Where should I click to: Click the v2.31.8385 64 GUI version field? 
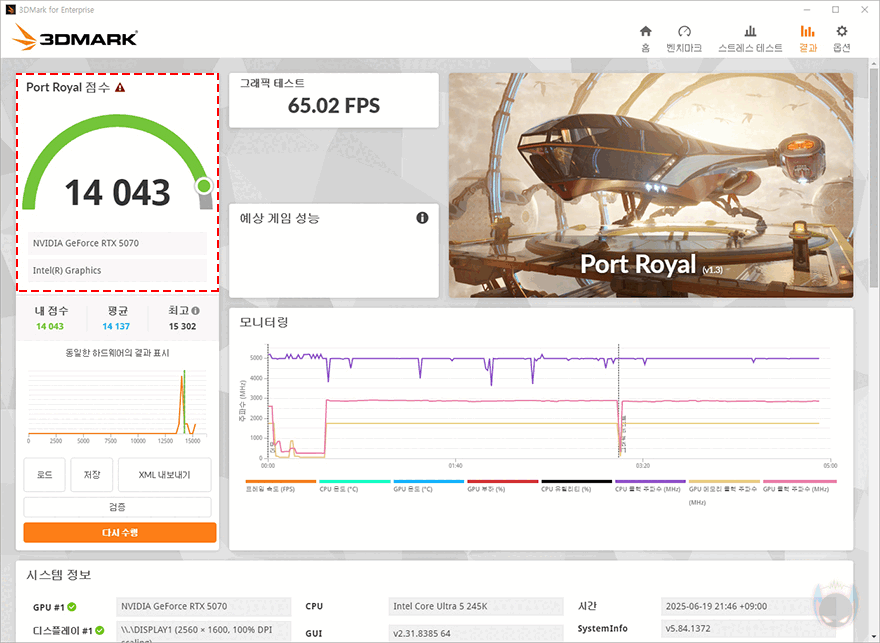pos(476,633)
